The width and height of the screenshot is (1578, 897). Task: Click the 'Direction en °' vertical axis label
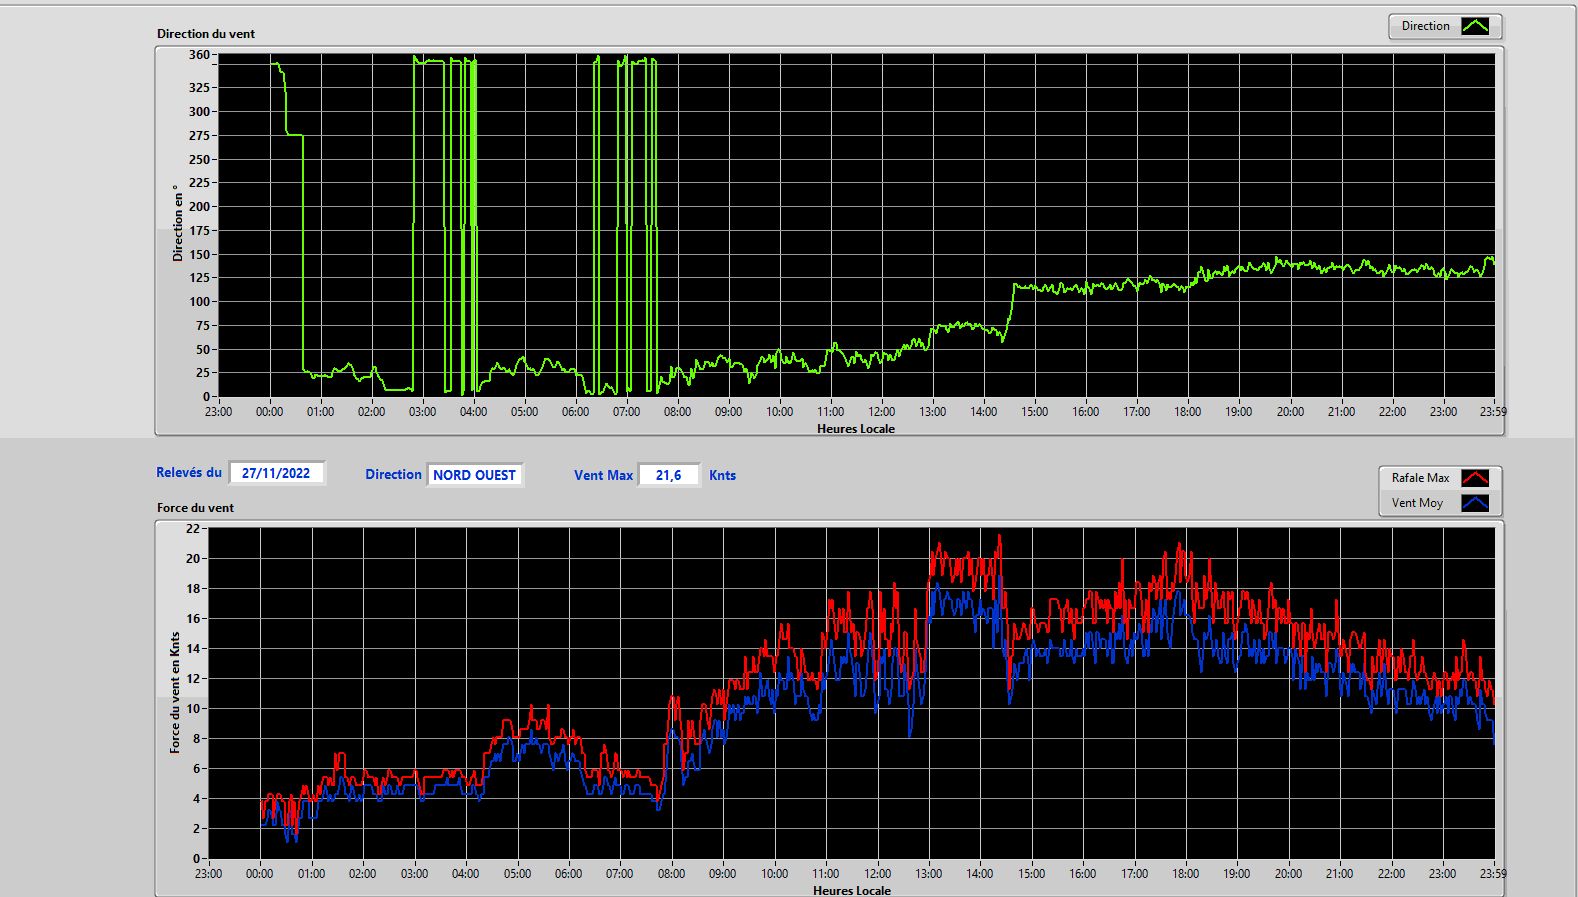point(178,223)
